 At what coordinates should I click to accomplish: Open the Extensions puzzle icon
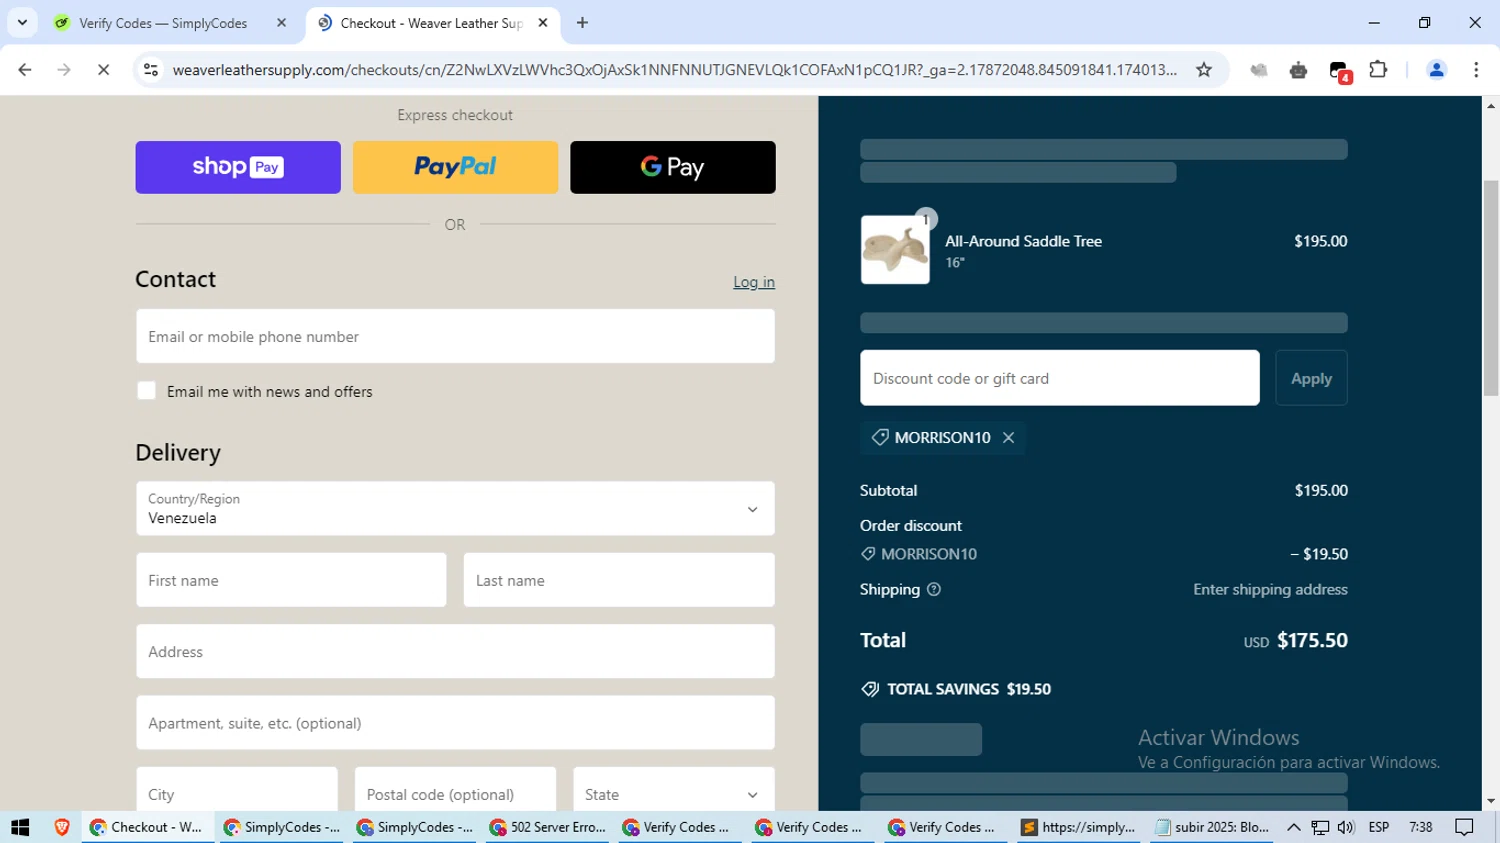pyautogui.click(x=1378, y=70)
